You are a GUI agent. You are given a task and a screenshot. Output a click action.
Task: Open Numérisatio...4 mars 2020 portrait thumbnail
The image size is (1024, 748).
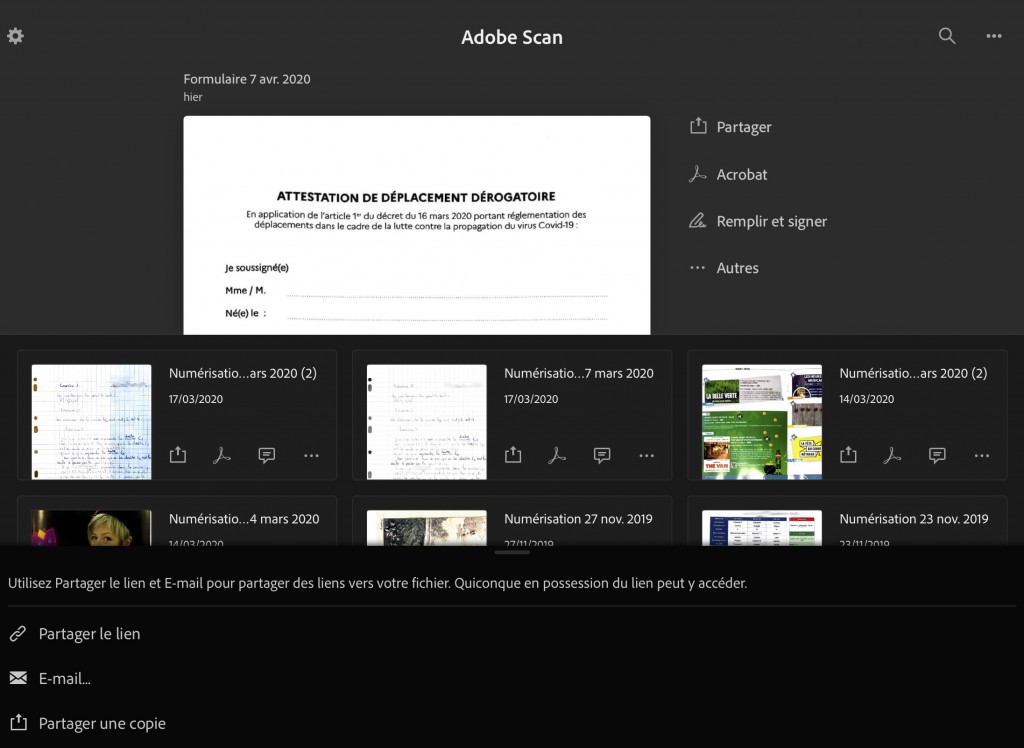coord(91,528)
